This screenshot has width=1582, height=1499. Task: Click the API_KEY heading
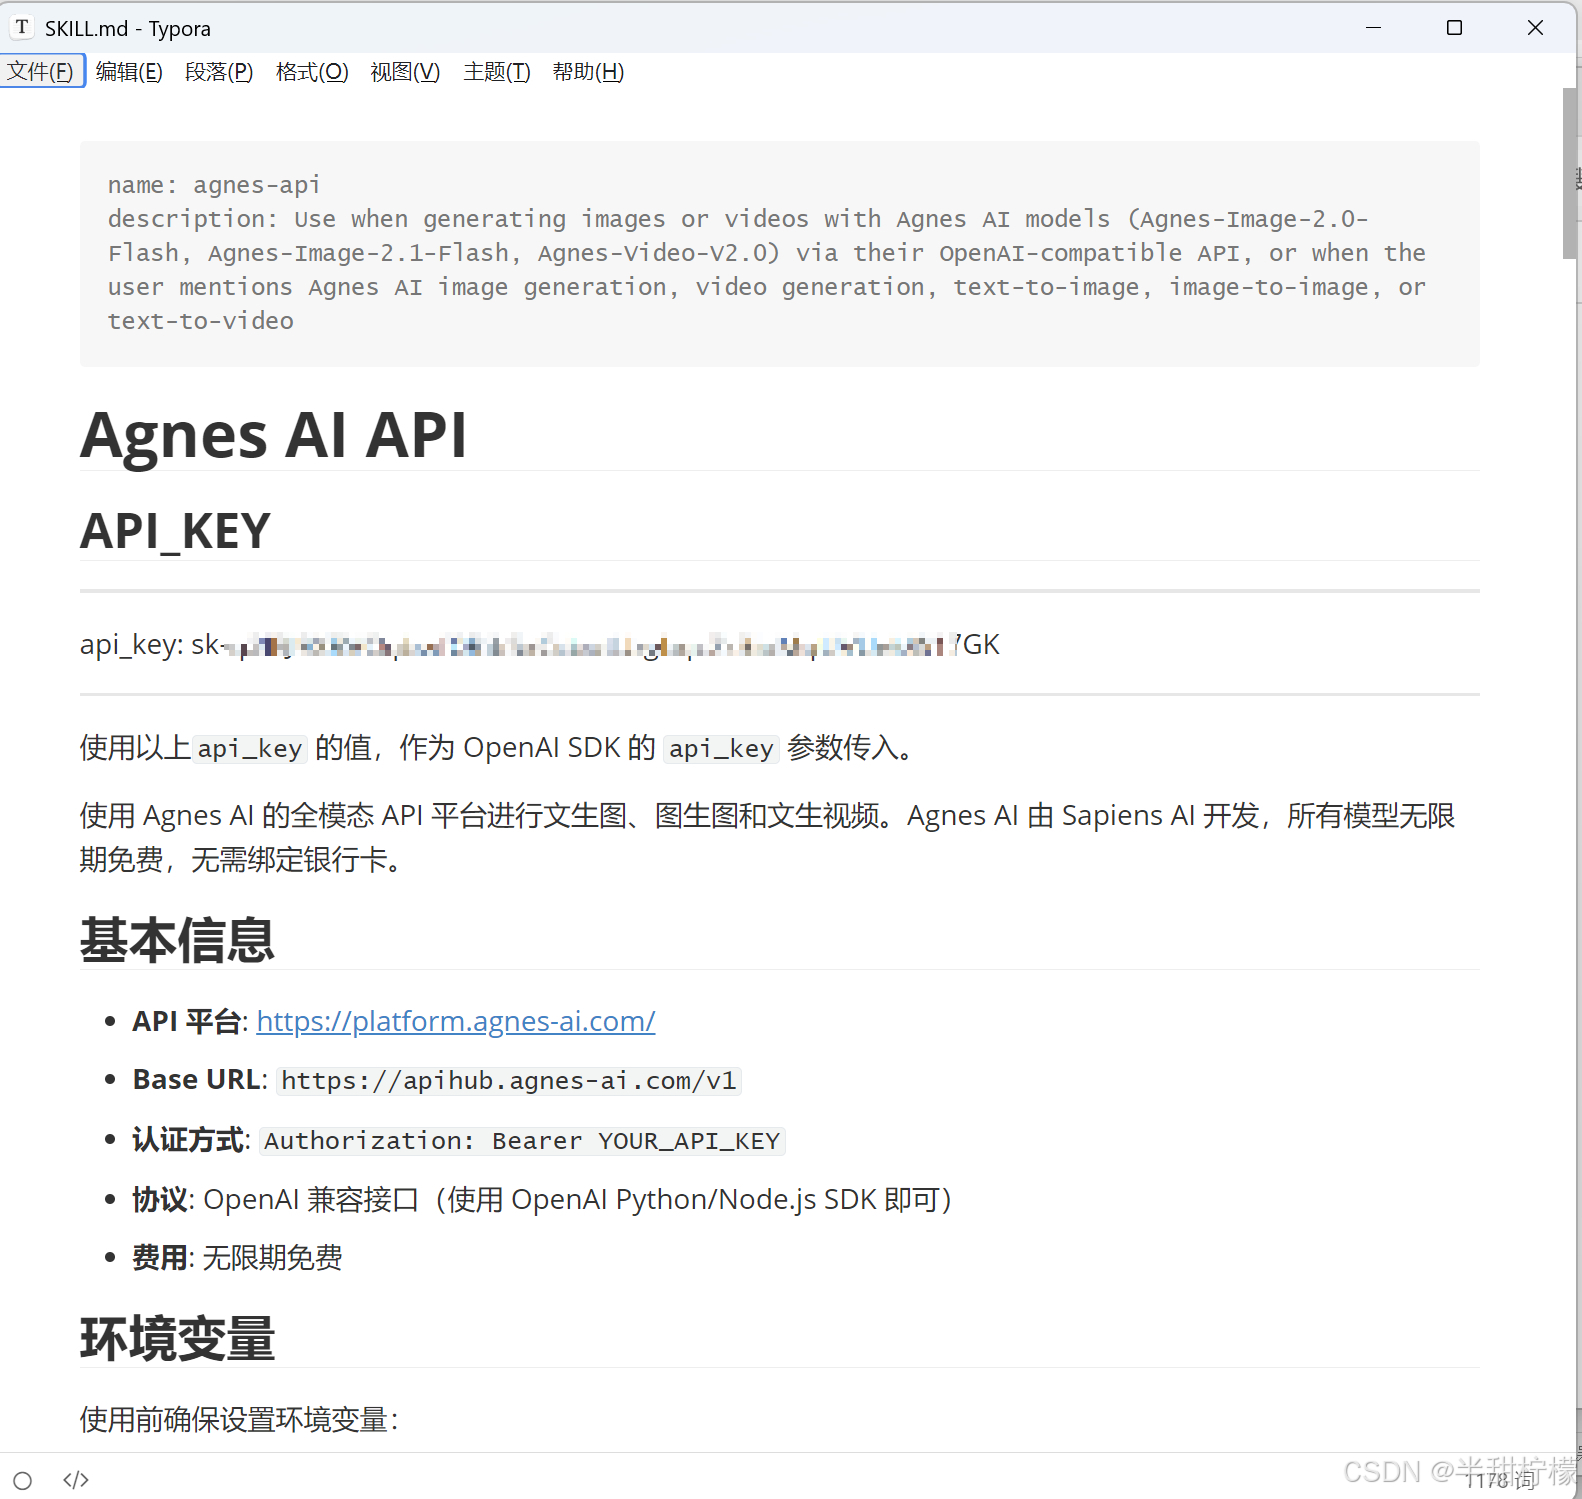[x=175, y=530]
